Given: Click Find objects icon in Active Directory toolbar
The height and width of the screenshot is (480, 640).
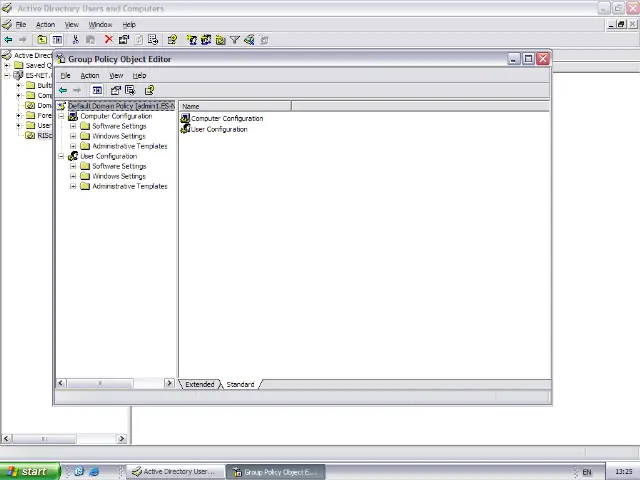Looking at the screenshot, I should [x=249, y=40].
